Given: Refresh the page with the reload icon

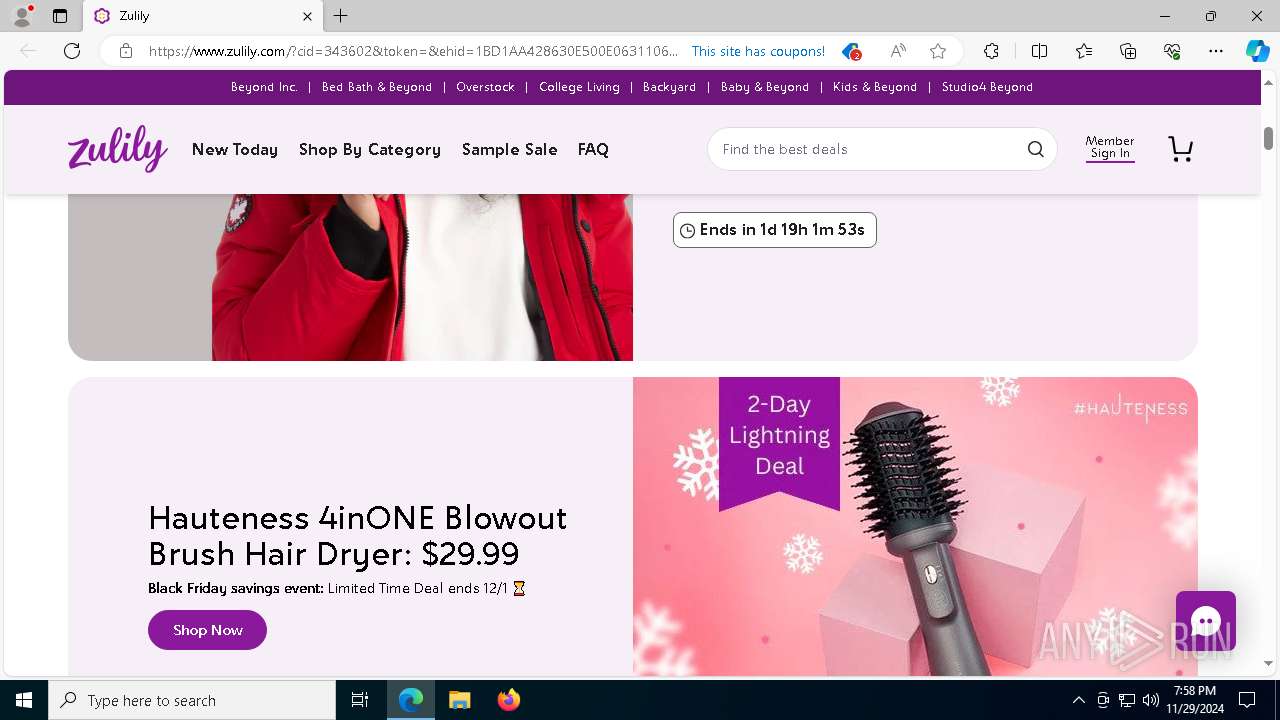Looking at the screenshot, I should (x=72, y=51).
